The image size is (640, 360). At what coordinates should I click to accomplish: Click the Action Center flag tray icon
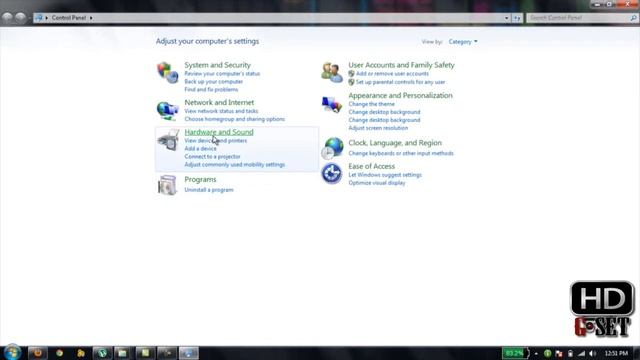point(559,353)
